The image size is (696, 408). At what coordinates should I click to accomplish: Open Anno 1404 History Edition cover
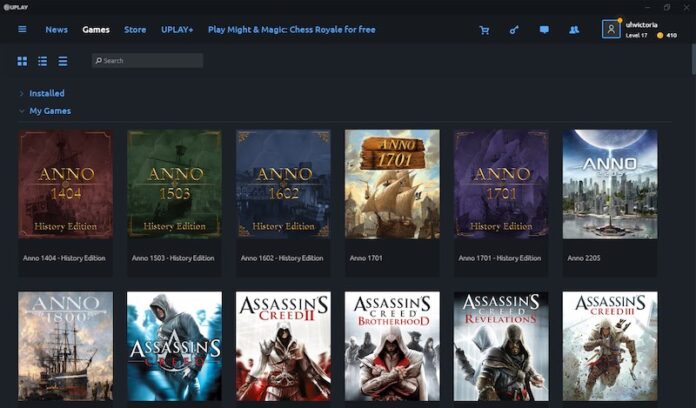pos(65,184)
